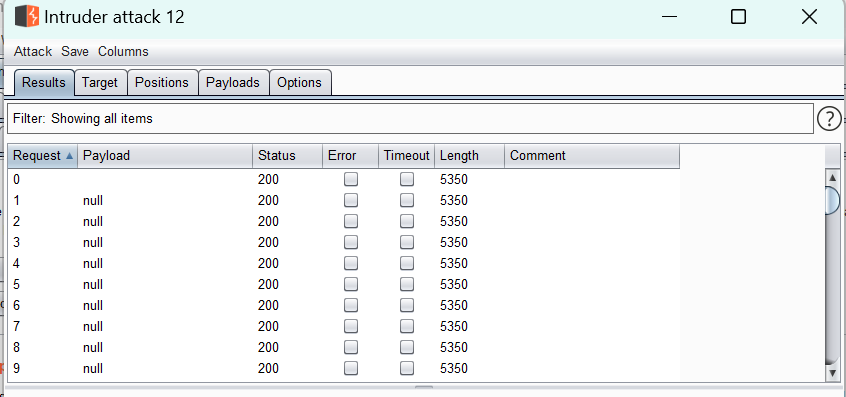
Task: Click the null payload of request 3
Action: (x=93, y=243)
